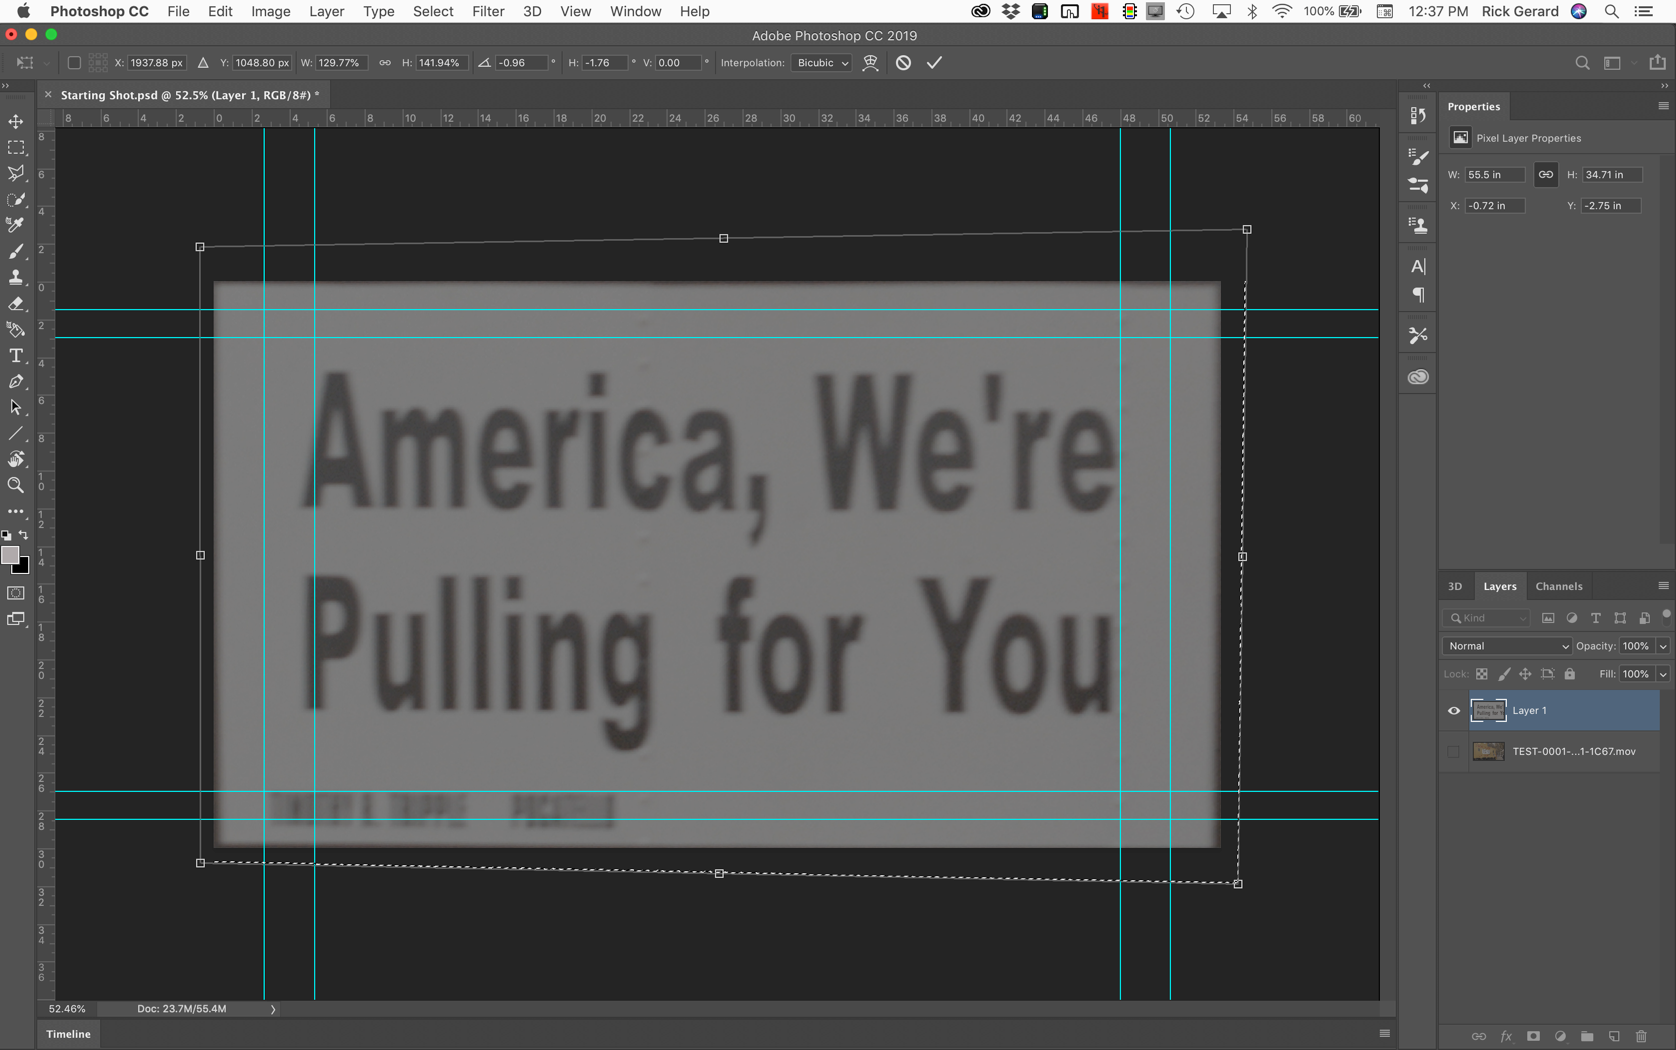Open the Opacity slider dropdown arrow
Viewport: 1676px width, 1050px height.
click(1663, 646)
